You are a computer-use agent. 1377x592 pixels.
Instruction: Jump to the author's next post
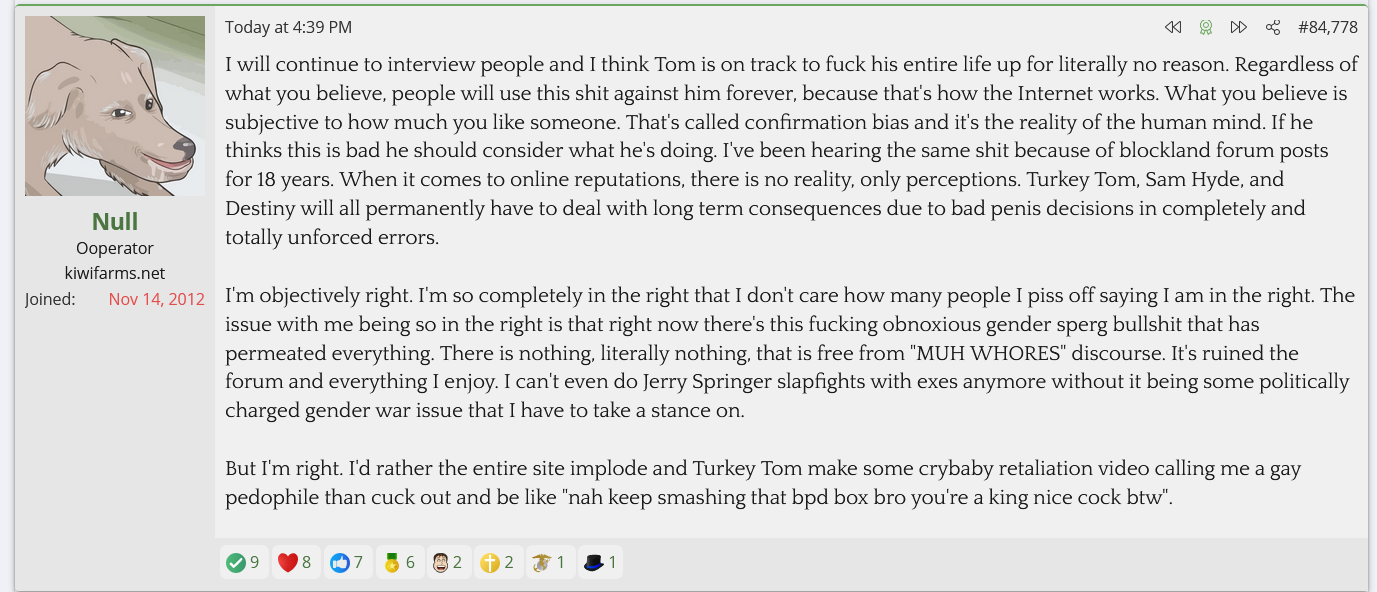pyautogui.click(x=1238, y=27)
